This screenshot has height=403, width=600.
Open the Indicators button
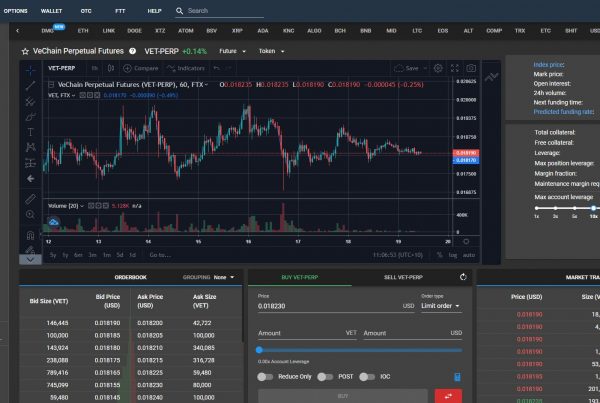pyautogui.click(x=186, y=68)
